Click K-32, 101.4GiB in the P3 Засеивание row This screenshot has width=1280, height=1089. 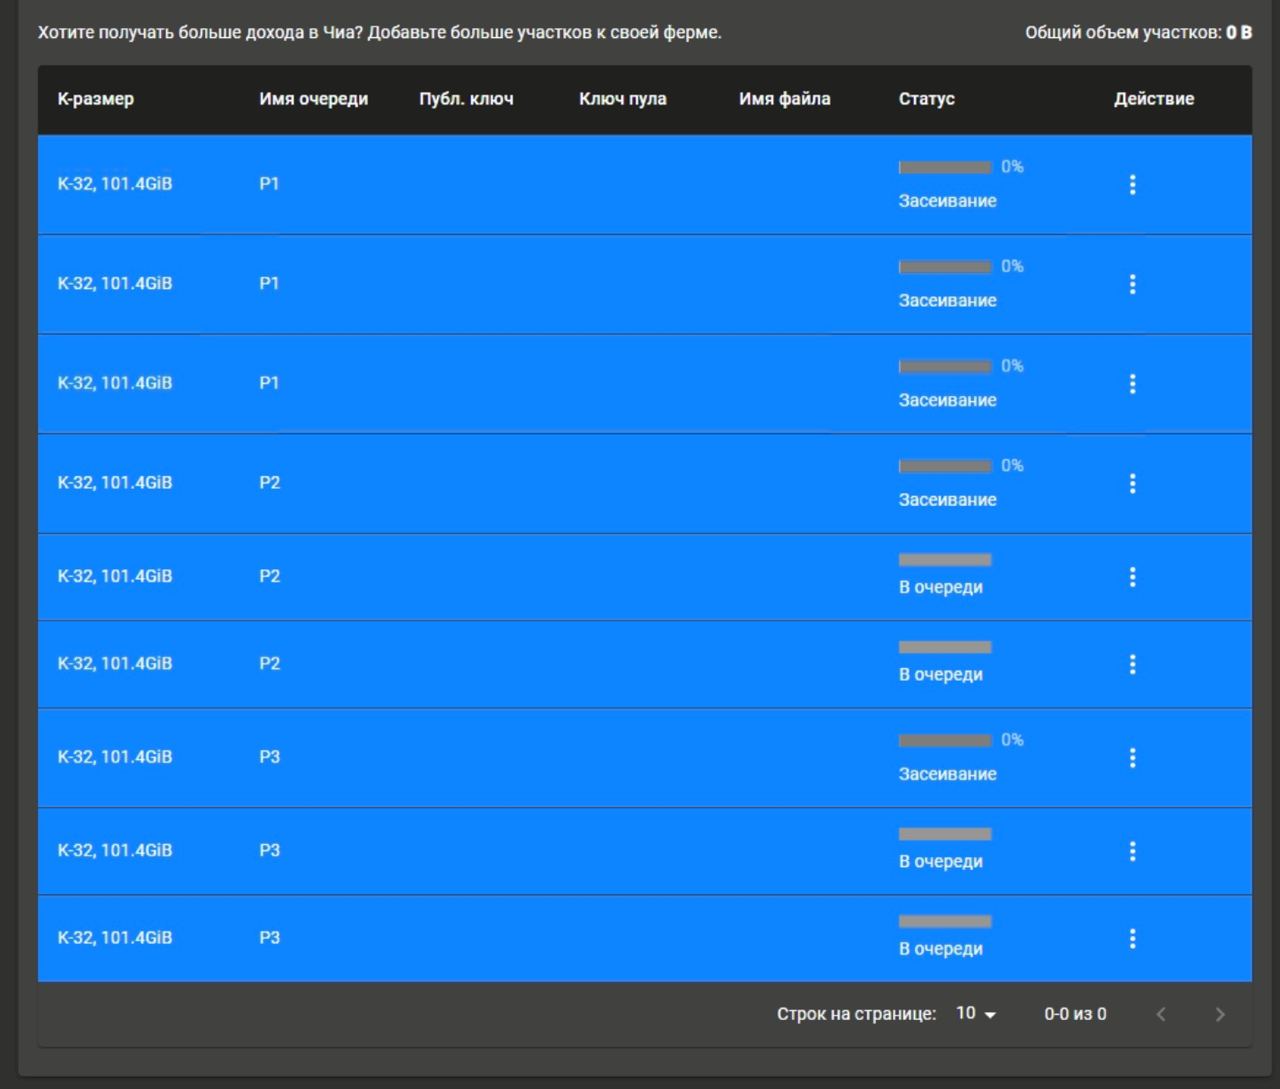tap(115, 757)
